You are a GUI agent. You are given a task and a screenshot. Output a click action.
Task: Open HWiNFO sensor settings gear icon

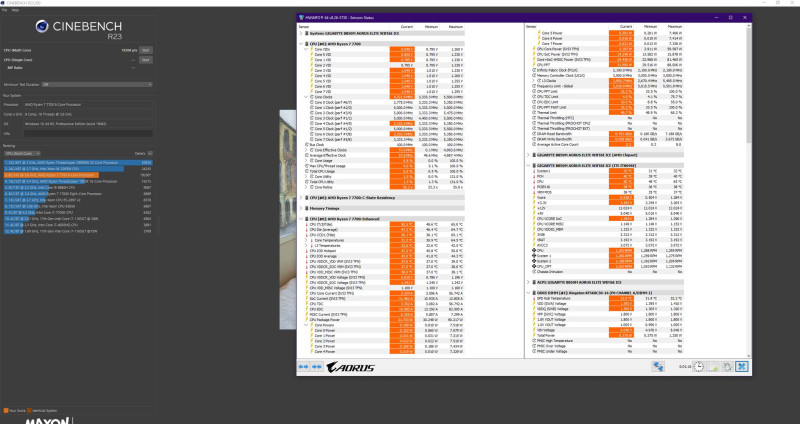click(x=727, y=366)
